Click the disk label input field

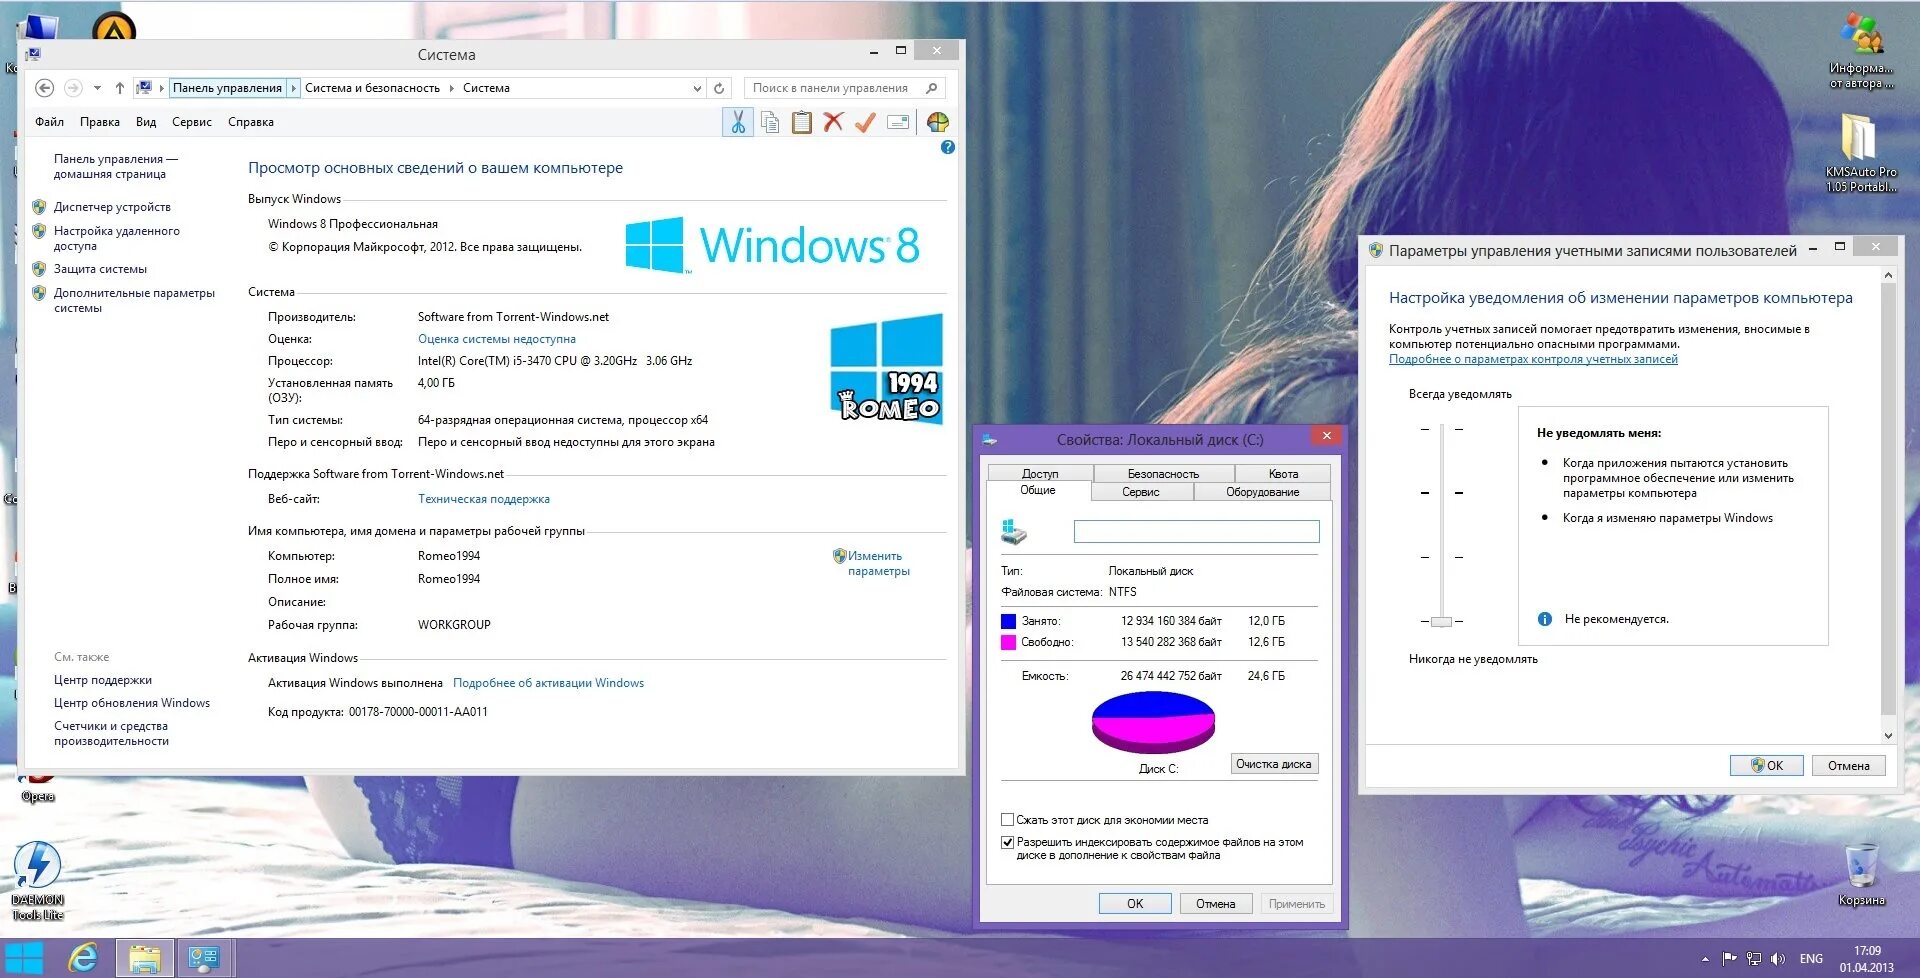(x=1196, y=531)
